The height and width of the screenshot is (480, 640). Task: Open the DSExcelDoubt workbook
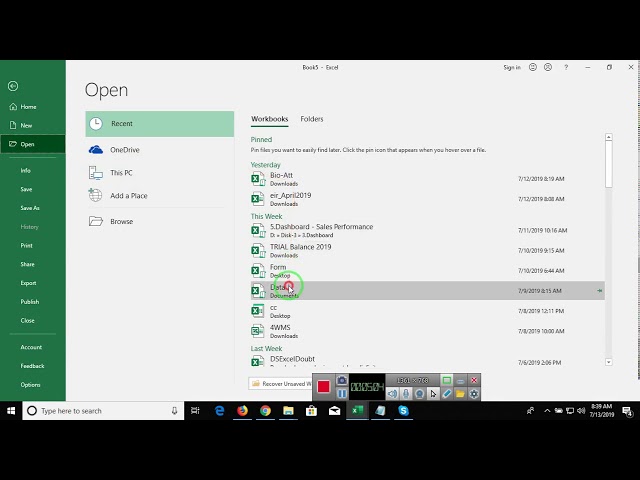[x=427, y=361]
